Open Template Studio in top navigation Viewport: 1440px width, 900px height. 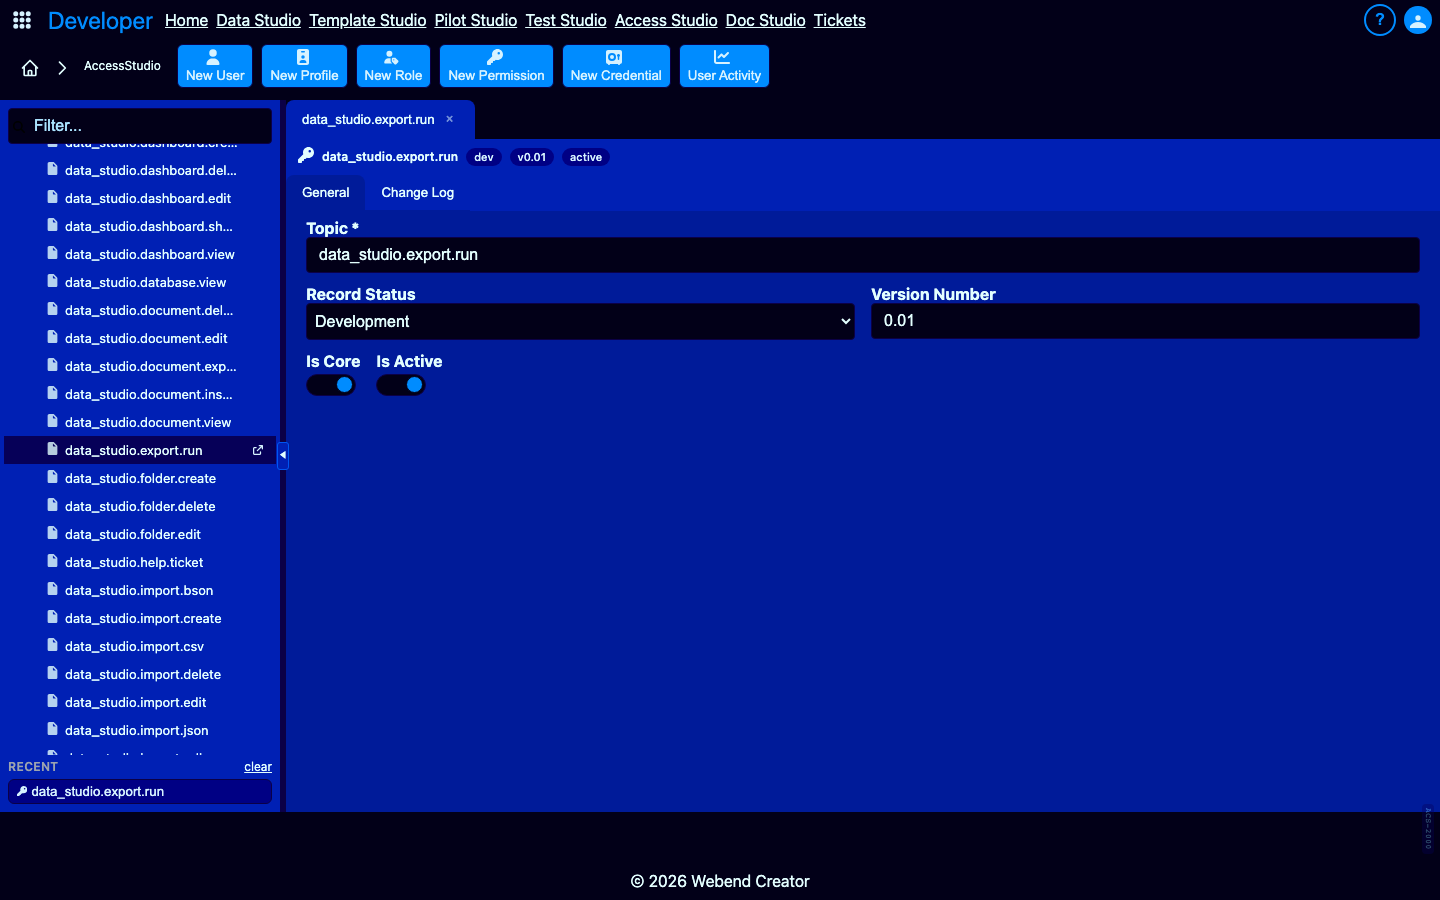point(368,20)
